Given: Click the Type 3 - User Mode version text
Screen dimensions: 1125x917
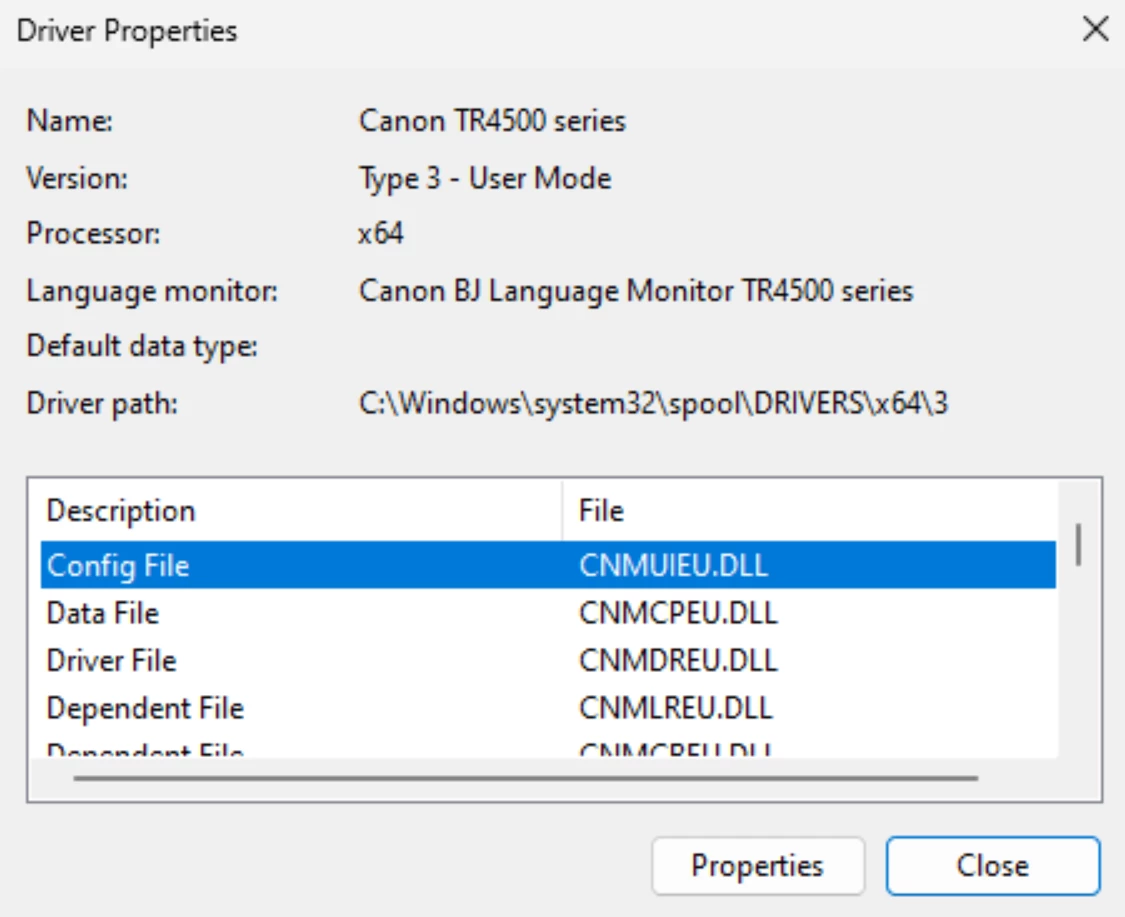Looking at the screenshot, I should [x=485, y=178].
